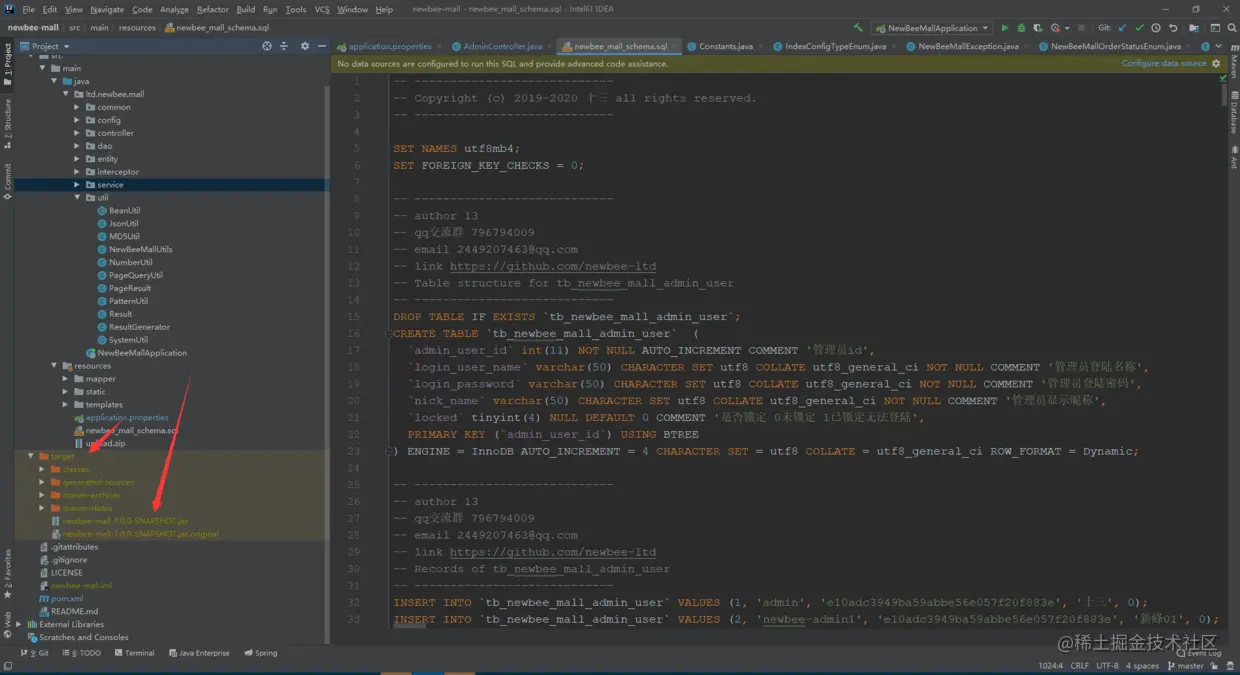Select the newbee-mall-1.0.0-SNAPSHOT.jar file

pyautogui.click(x=124, y=521)
